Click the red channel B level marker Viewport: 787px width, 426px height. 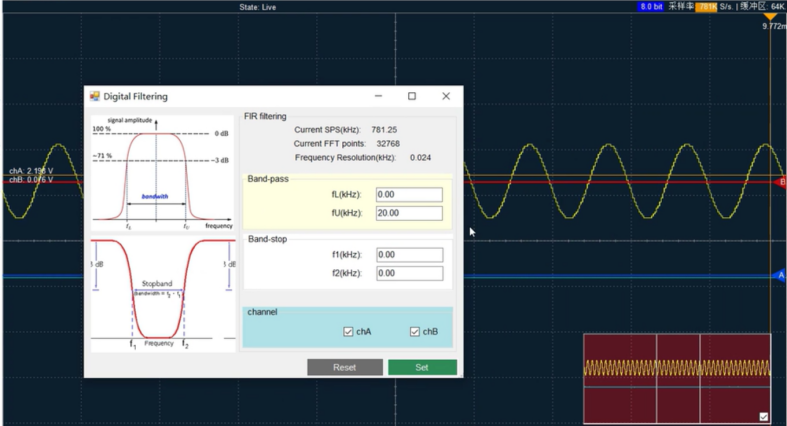780,182
